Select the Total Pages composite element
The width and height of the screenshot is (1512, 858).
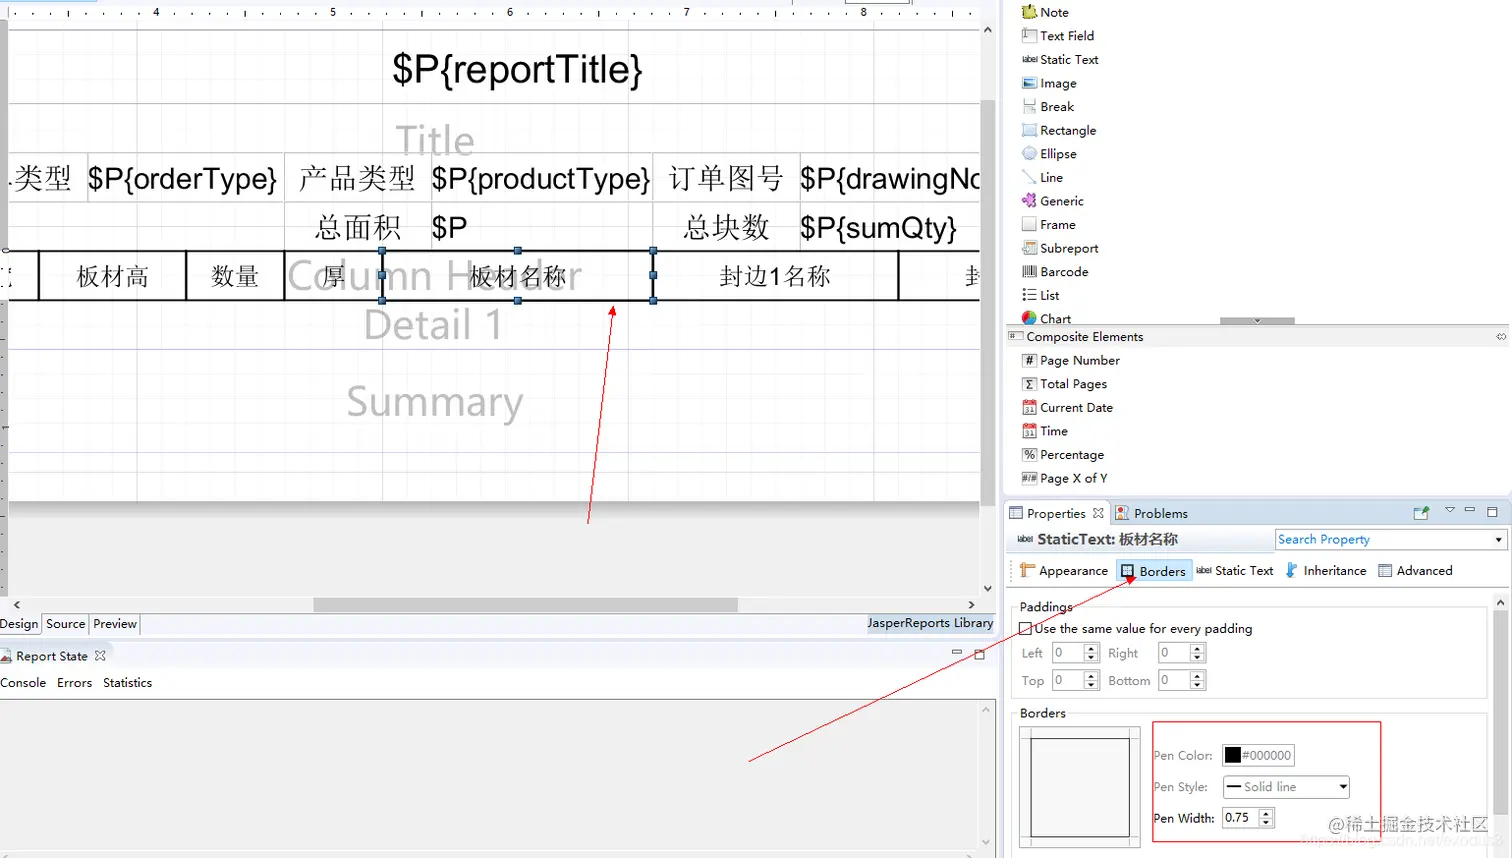(1064, 384)
